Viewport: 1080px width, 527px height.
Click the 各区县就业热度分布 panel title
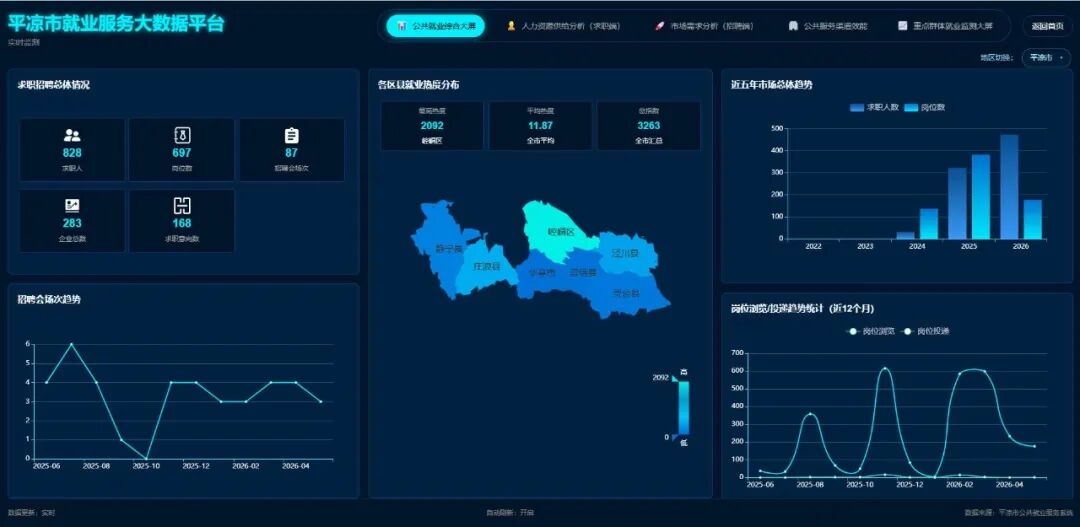(418, 85)
